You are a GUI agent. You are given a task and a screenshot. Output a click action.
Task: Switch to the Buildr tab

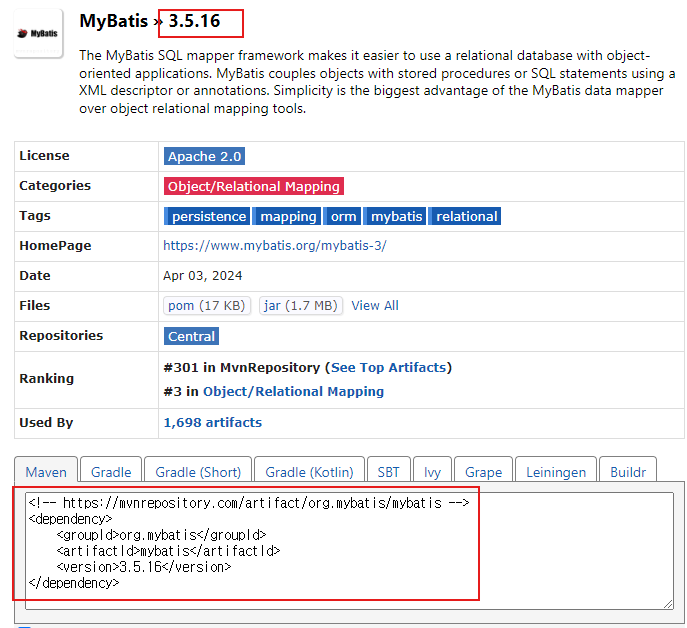pos(628,472)
